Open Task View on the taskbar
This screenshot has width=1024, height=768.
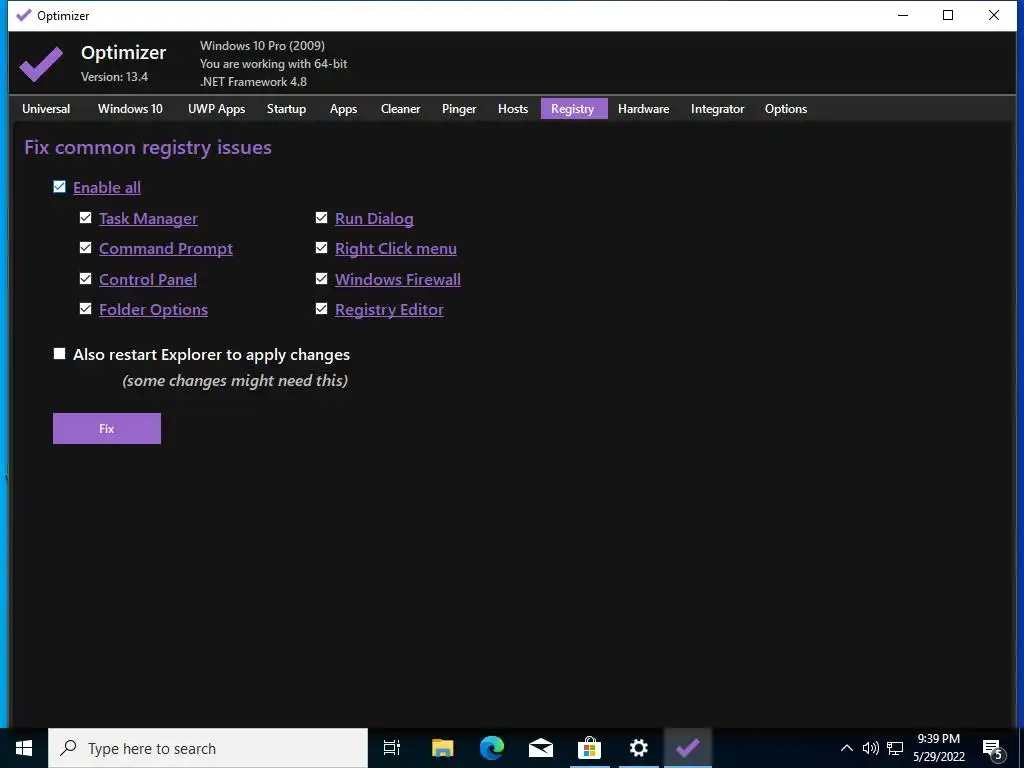[392, 748]
